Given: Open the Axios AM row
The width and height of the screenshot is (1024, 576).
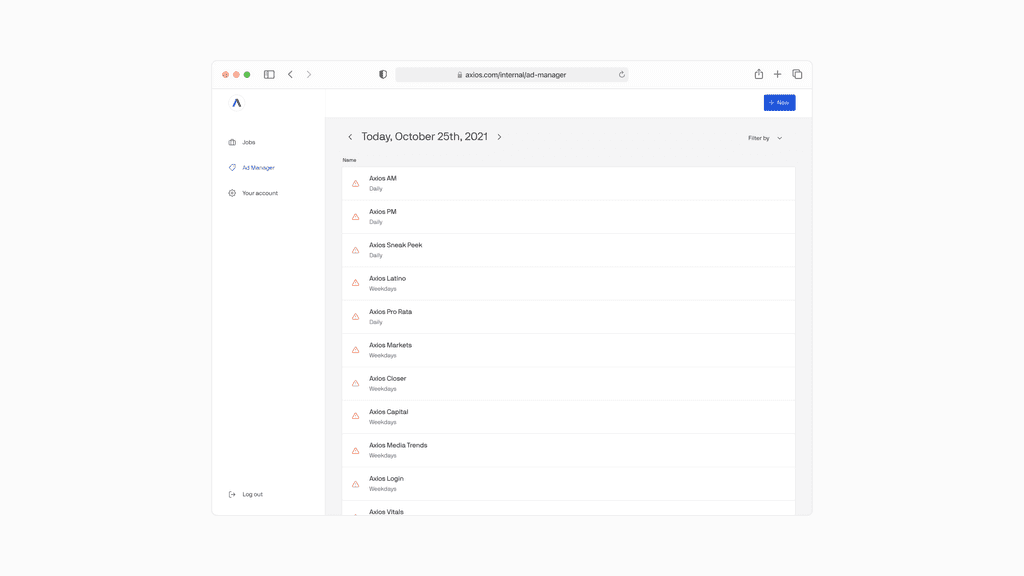Looking at the screenshot, I should click(x=568, y=184).
